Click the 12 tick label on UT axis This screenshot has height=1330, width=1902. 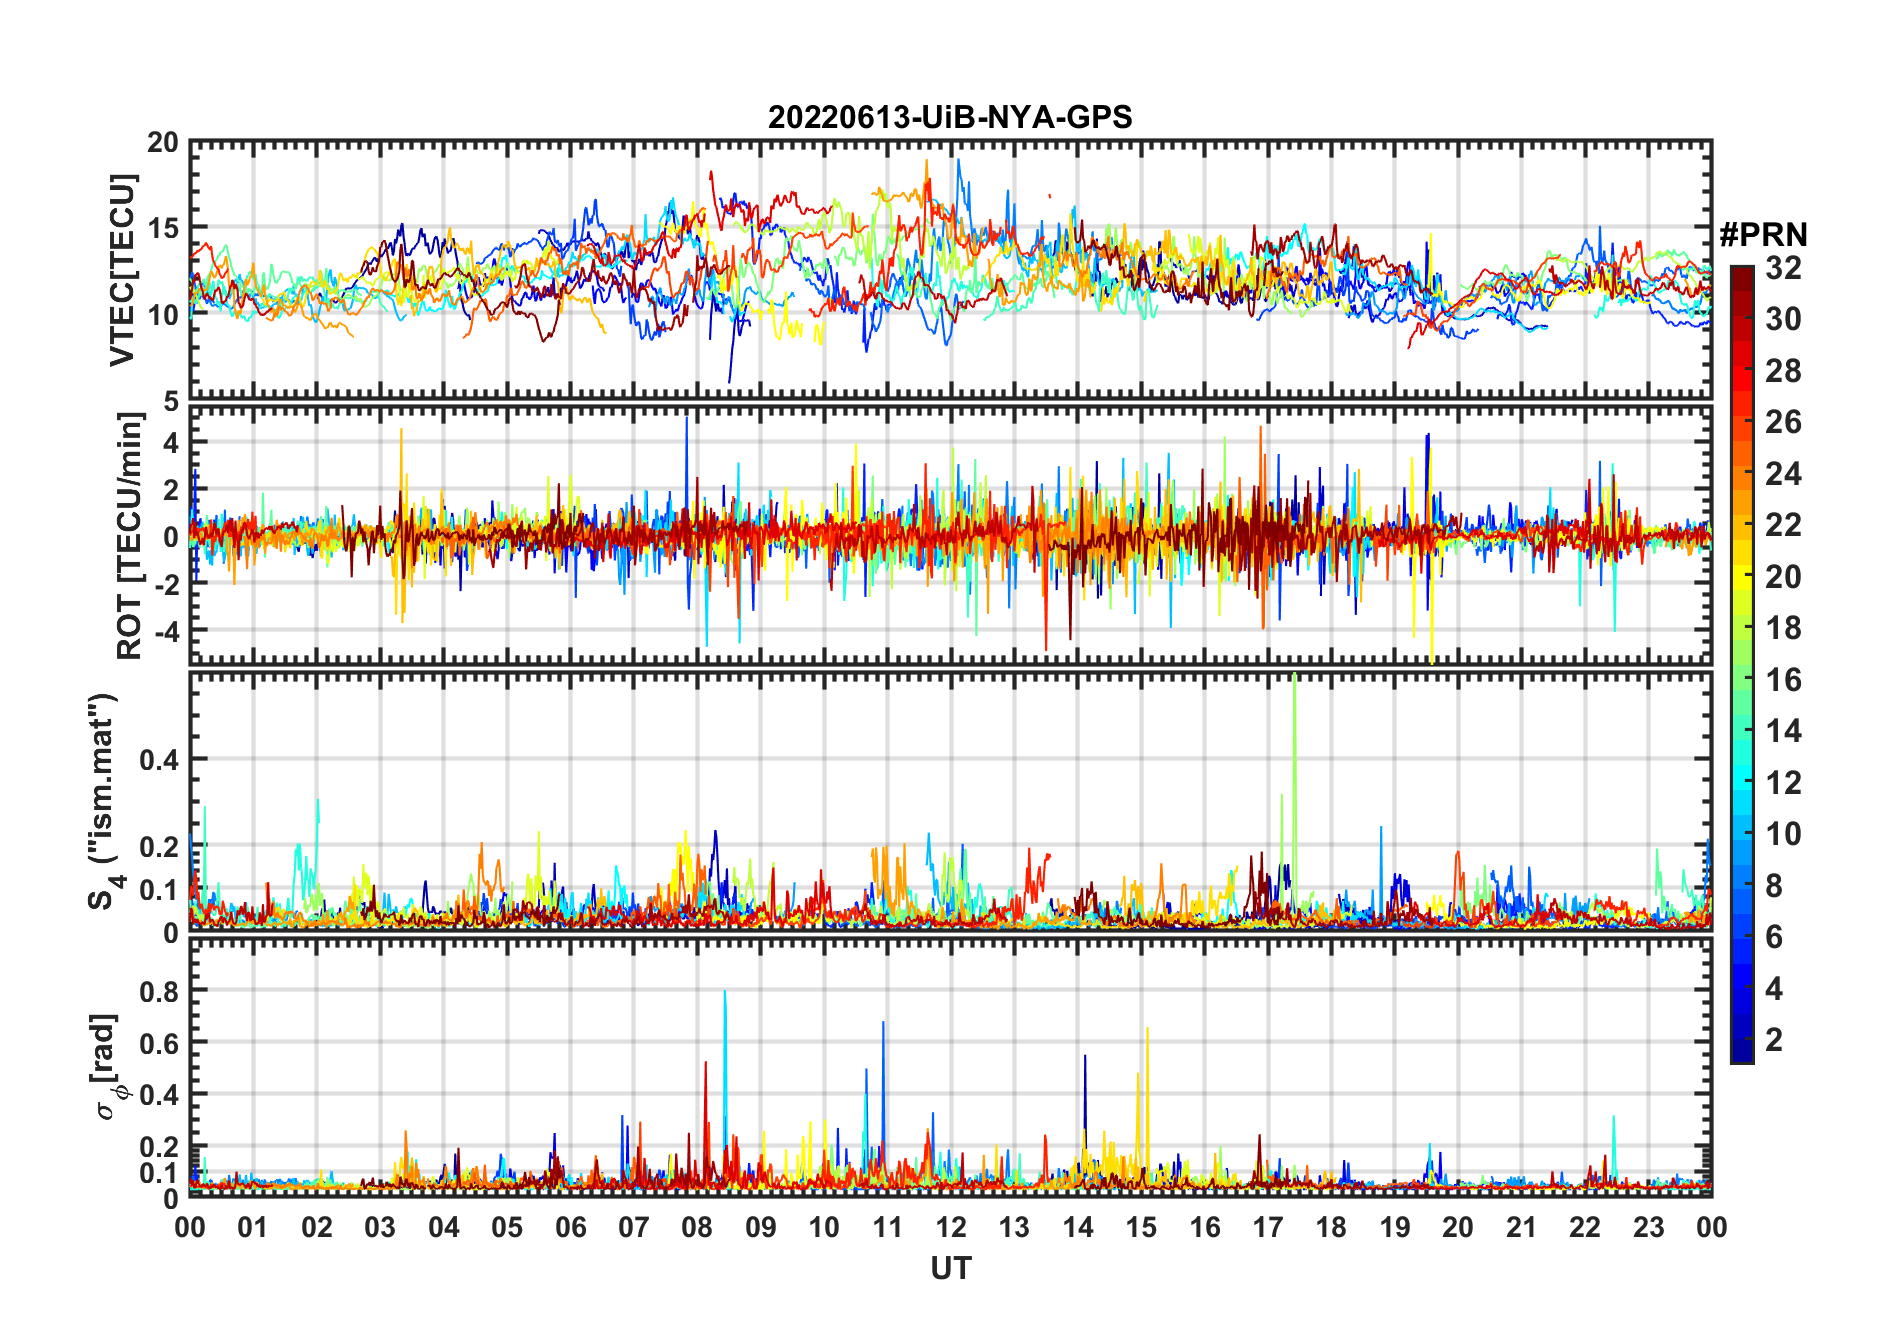tap(951, 1227)
